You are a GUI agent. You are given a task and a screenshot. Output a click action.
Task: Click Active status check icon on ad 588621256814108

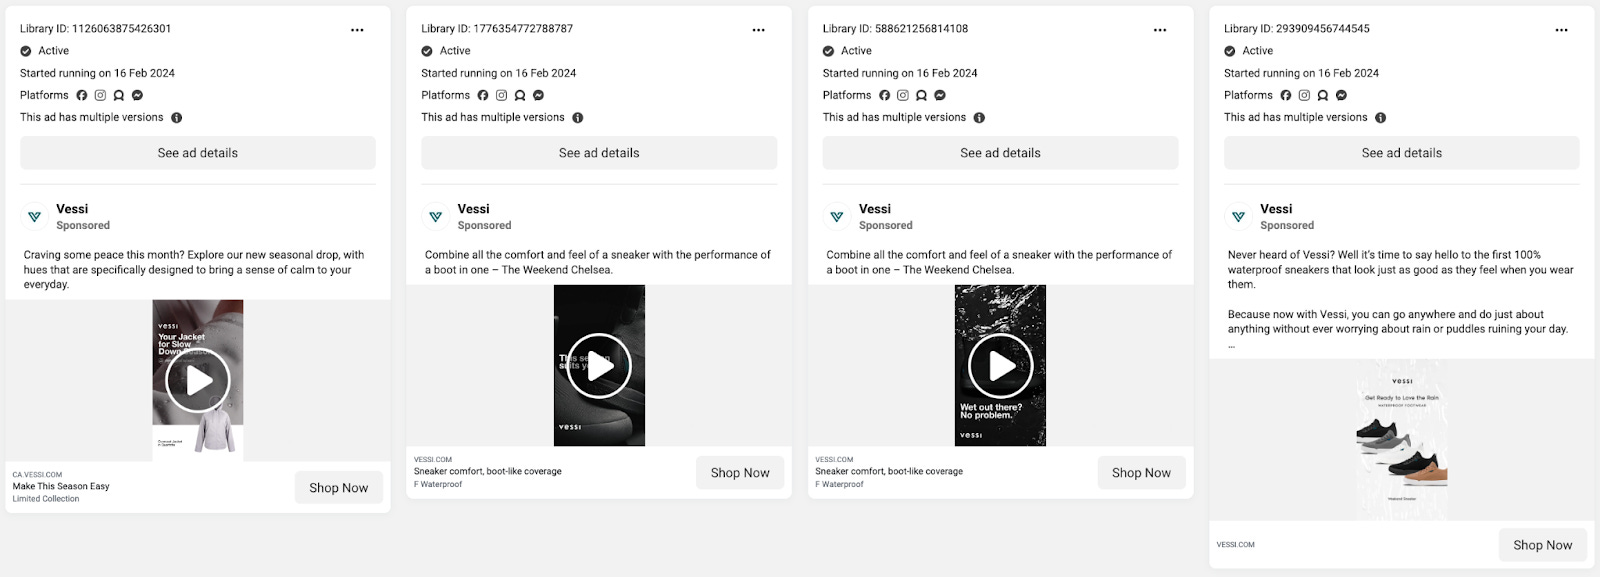(x=828, y=51)
